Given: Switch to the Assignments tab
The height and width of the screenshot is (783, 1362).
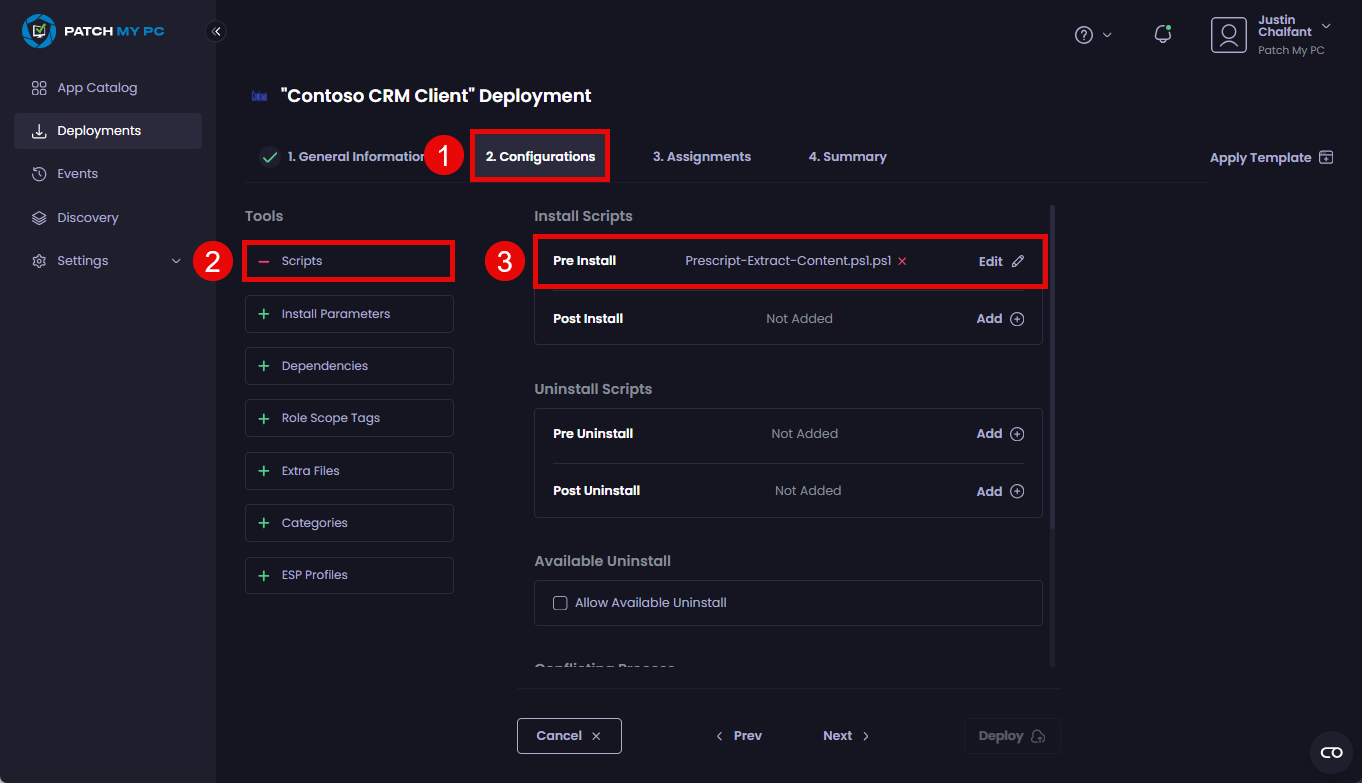Looking at the screenshot, I should point(701,156).
